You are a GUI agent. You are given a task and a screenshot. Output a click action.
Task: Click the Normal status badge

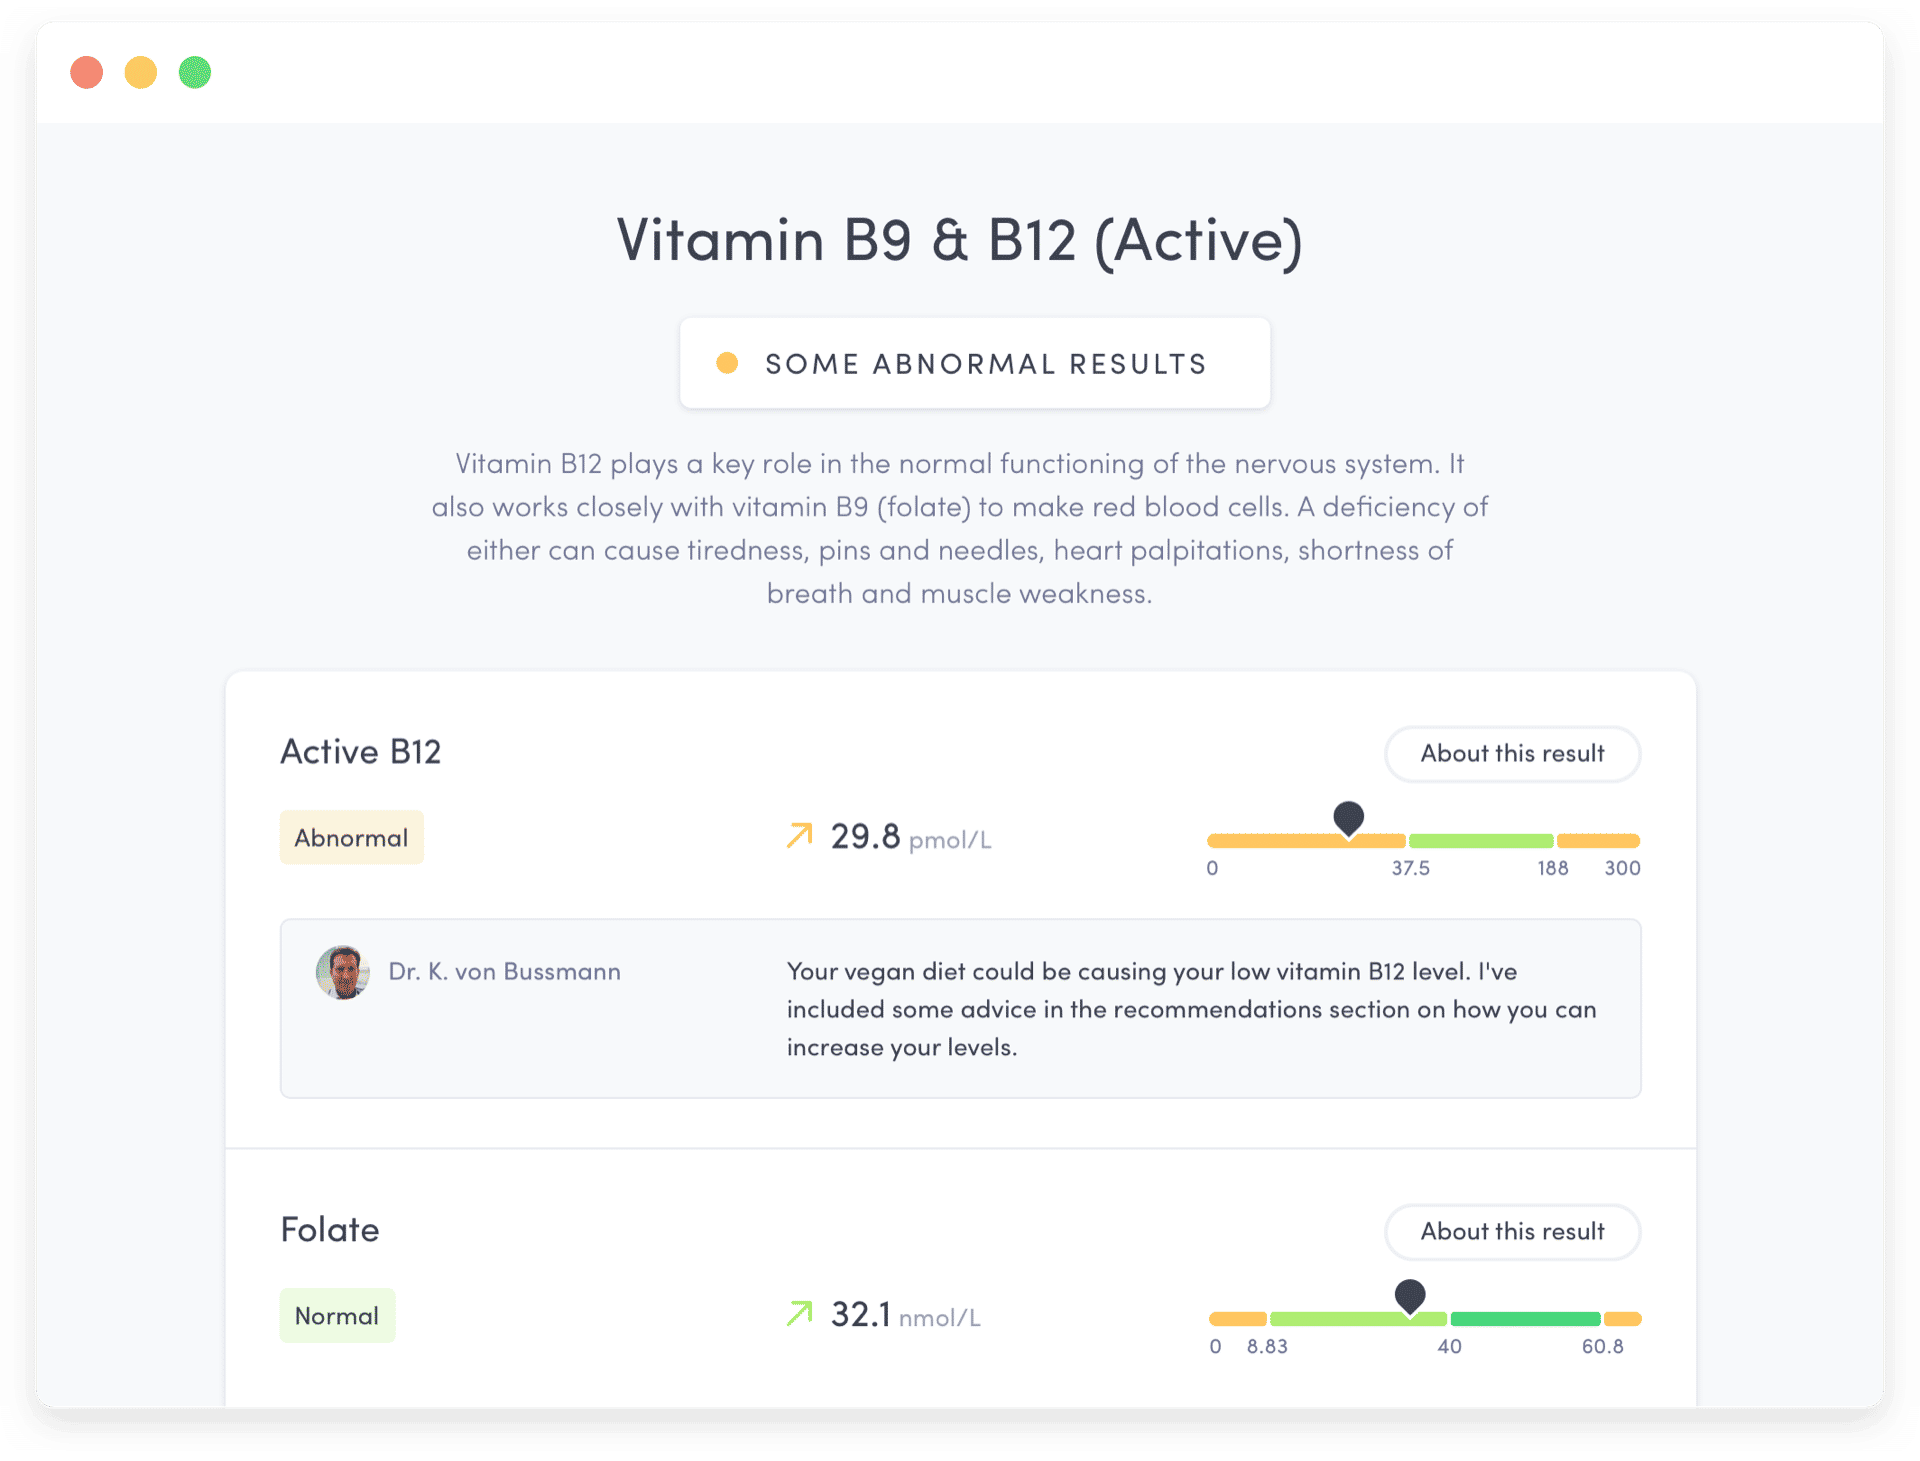point(337,1316)
